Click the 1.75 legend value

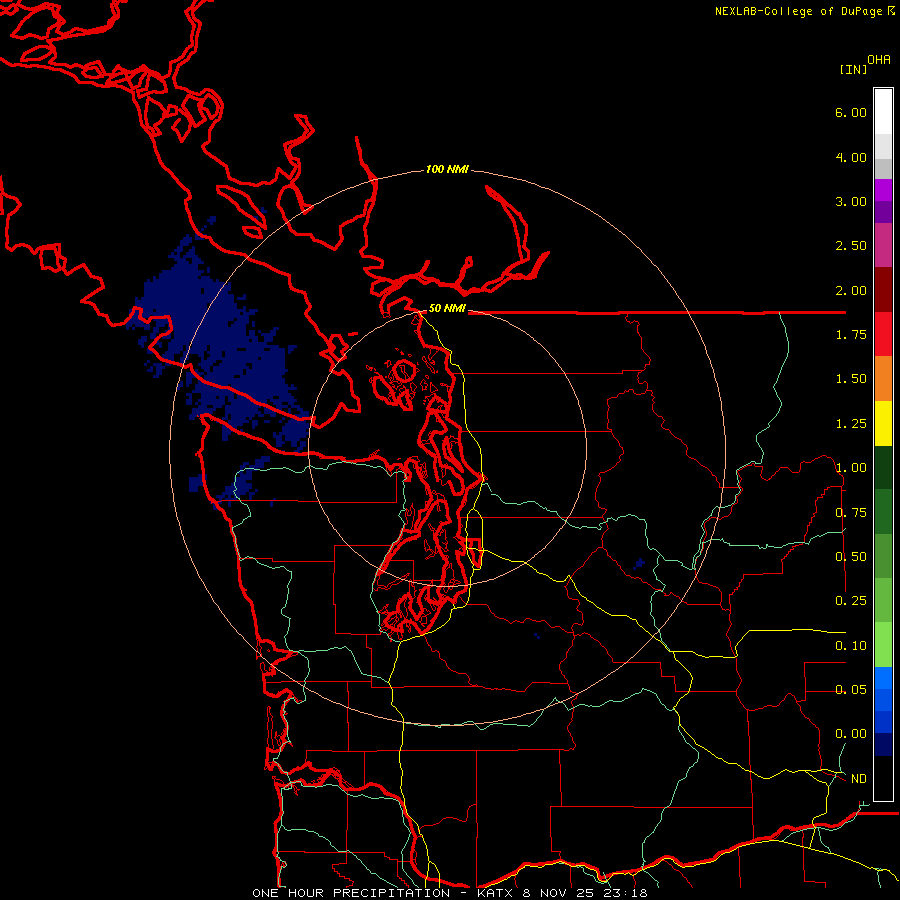pos(851,335)
